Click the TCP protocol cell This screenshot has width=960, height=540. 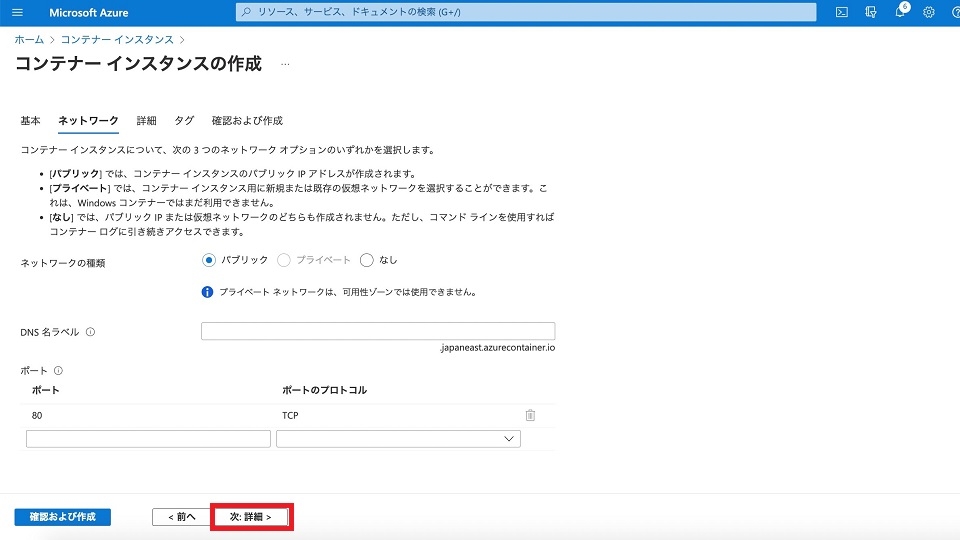tap(290, 415)
